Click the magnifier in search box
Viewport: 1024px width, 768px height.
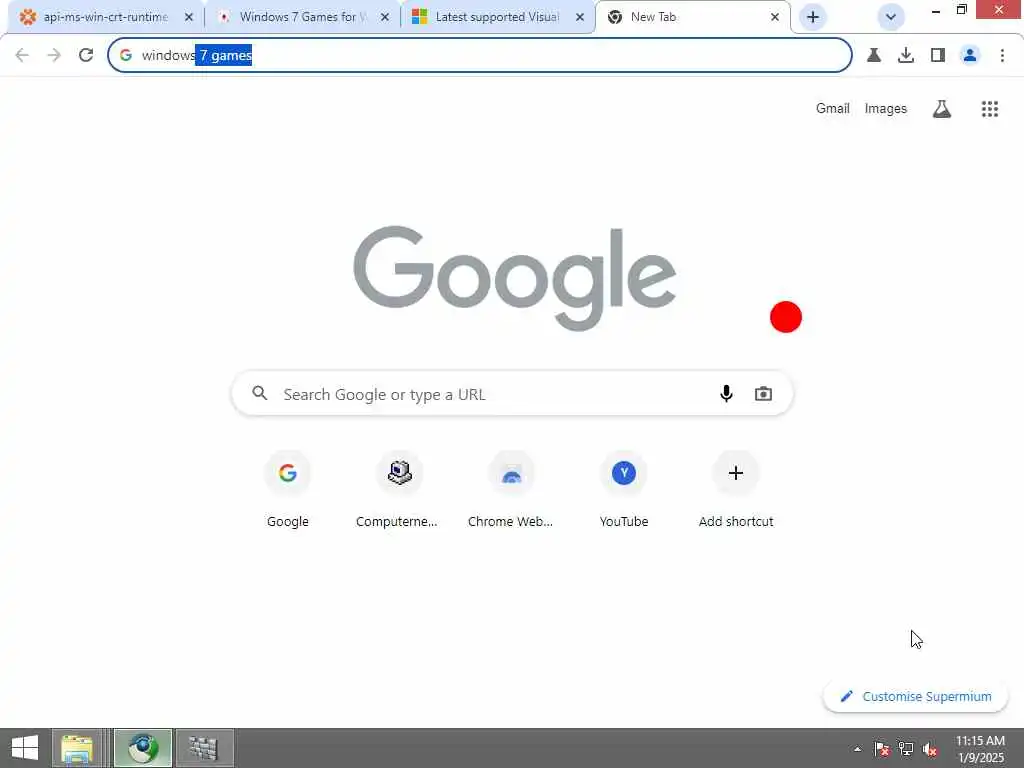pyautogui.click(x=260, y=393)
